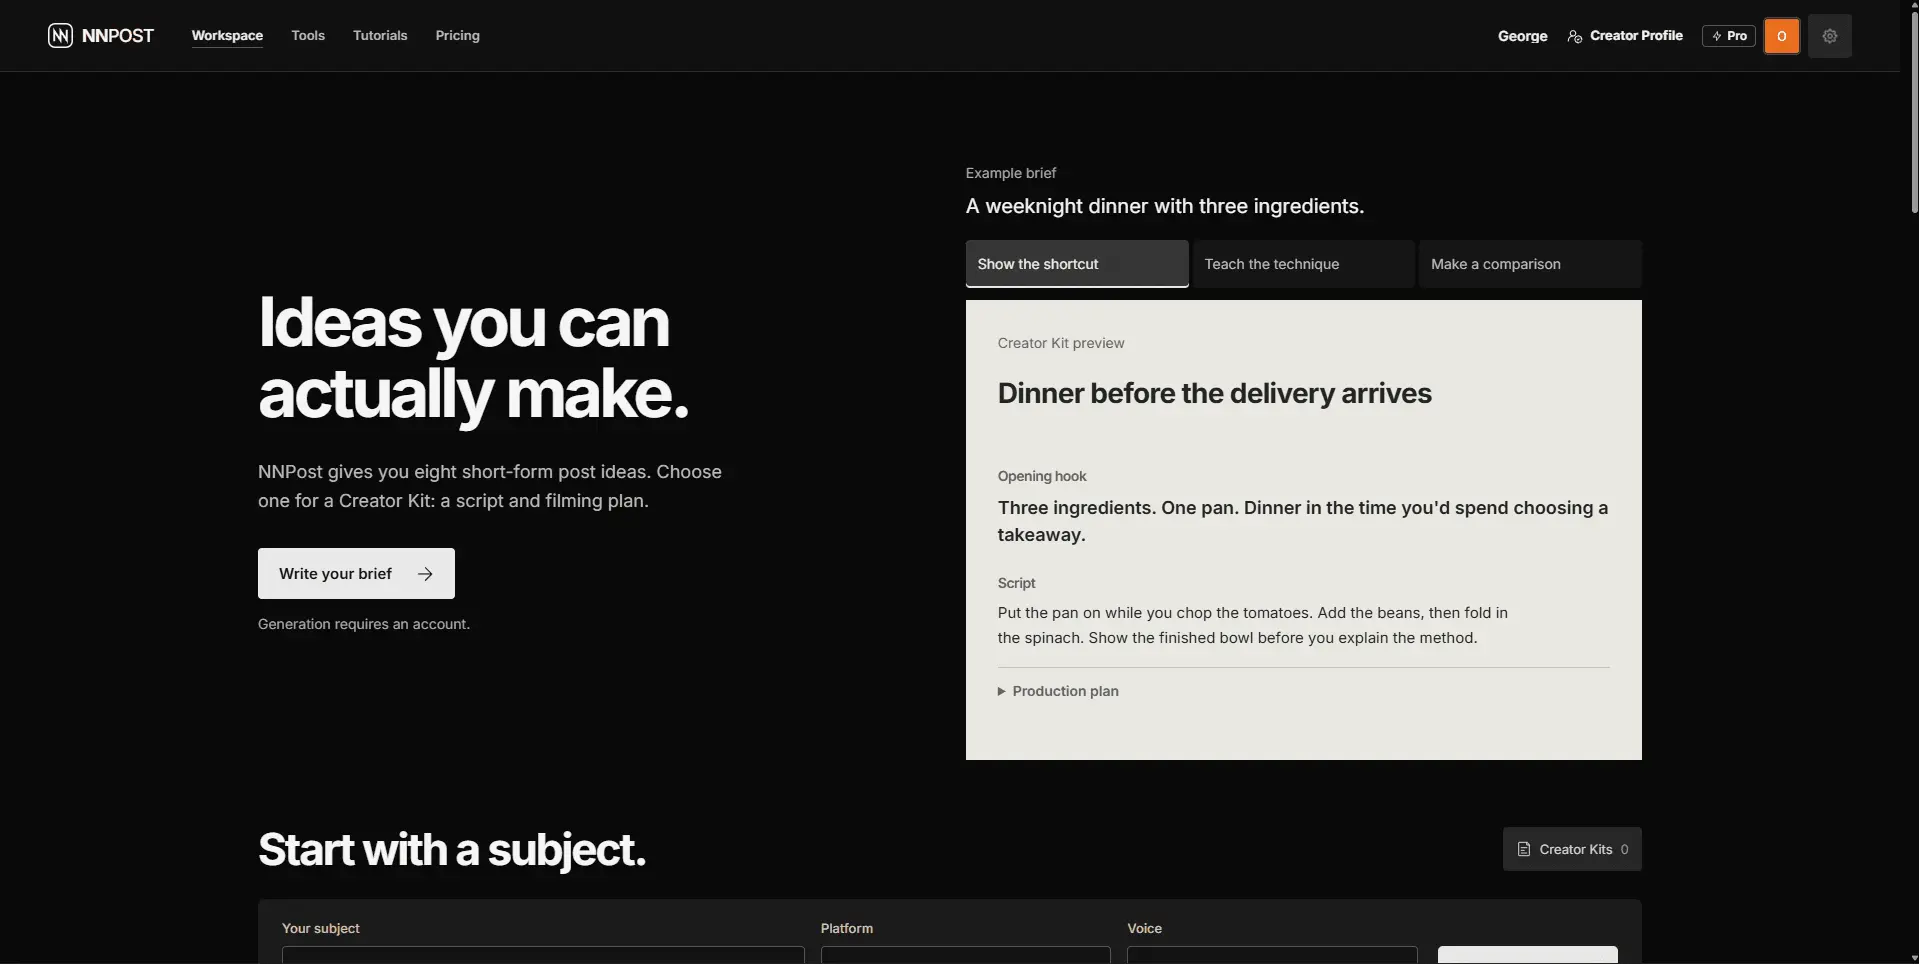Click the 'Opening hook' label
This screenshot has width=1919, height=964.
[x=1042, y=476]
